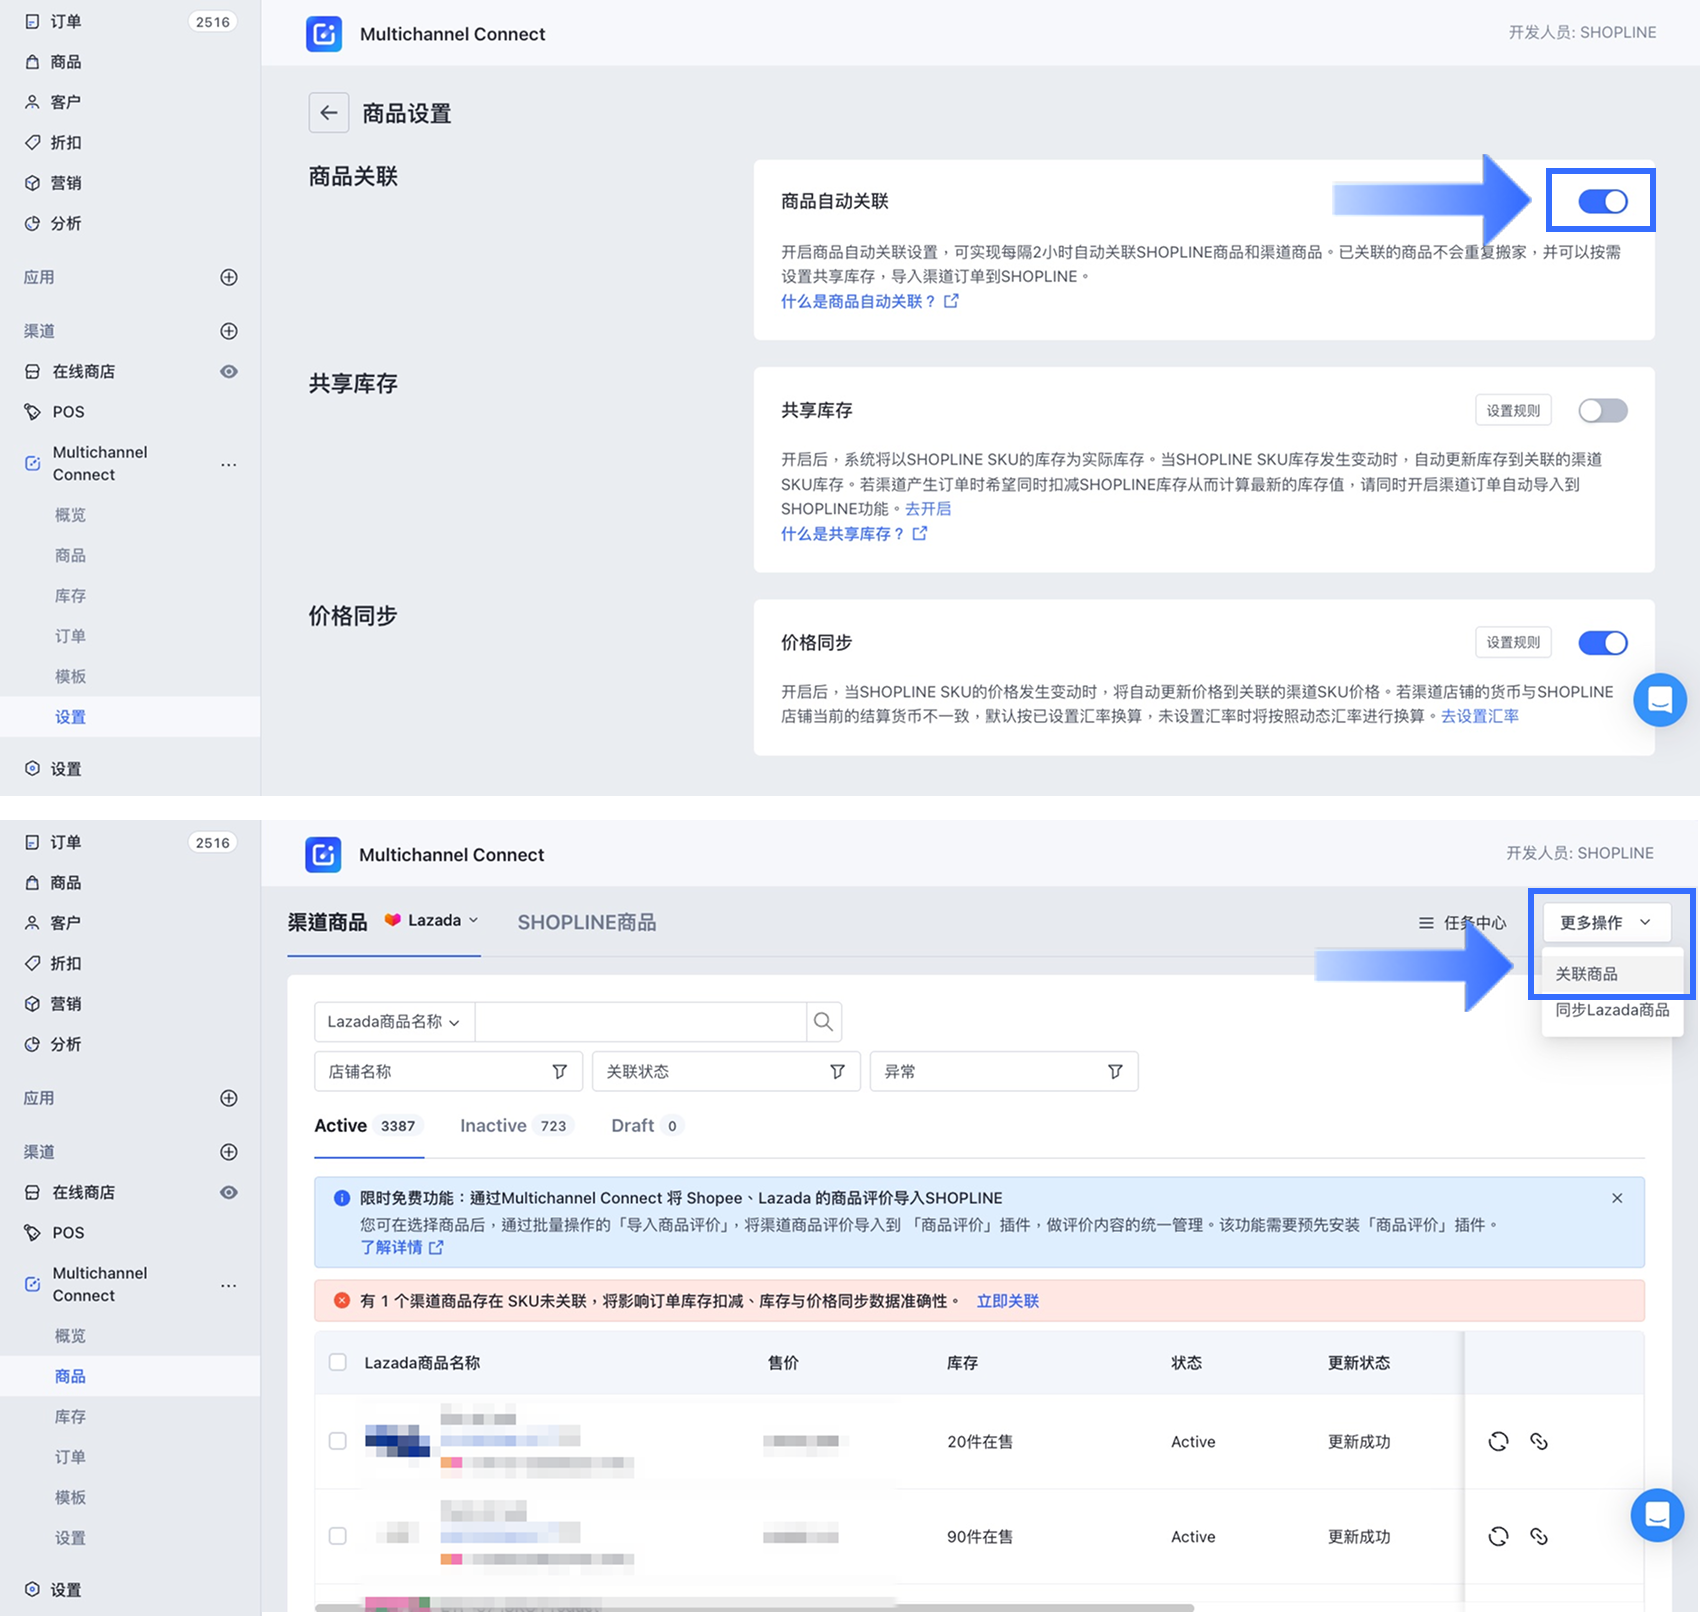Click the 去设置汇率 link
The image size is (1700, 1616).
click(1480, 716)
